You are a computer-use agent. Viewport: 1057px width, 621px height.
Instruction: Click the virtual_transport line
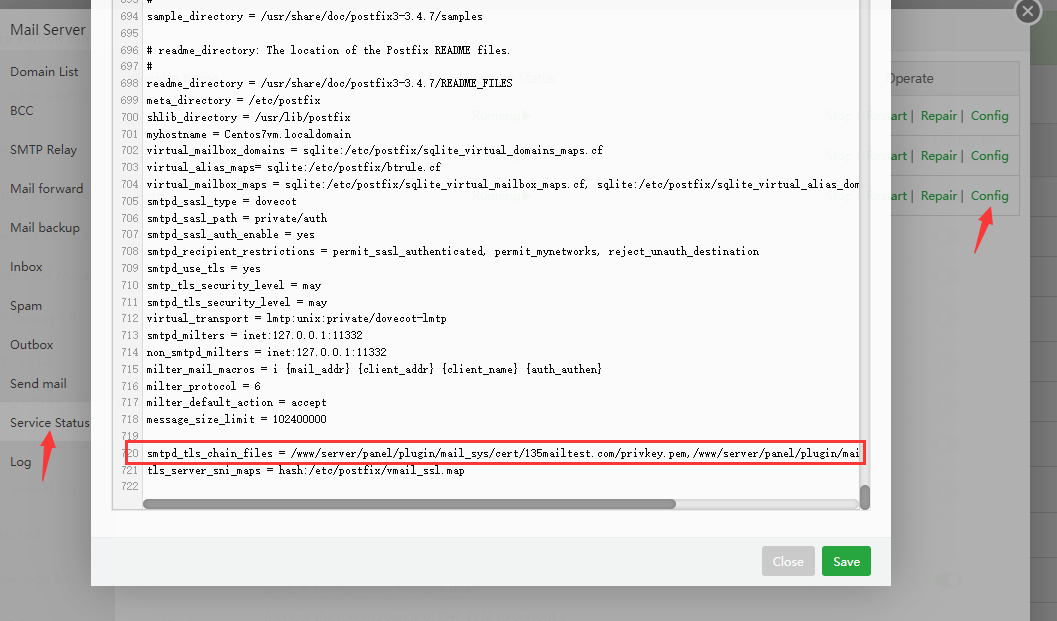click(x=297, y=318)
